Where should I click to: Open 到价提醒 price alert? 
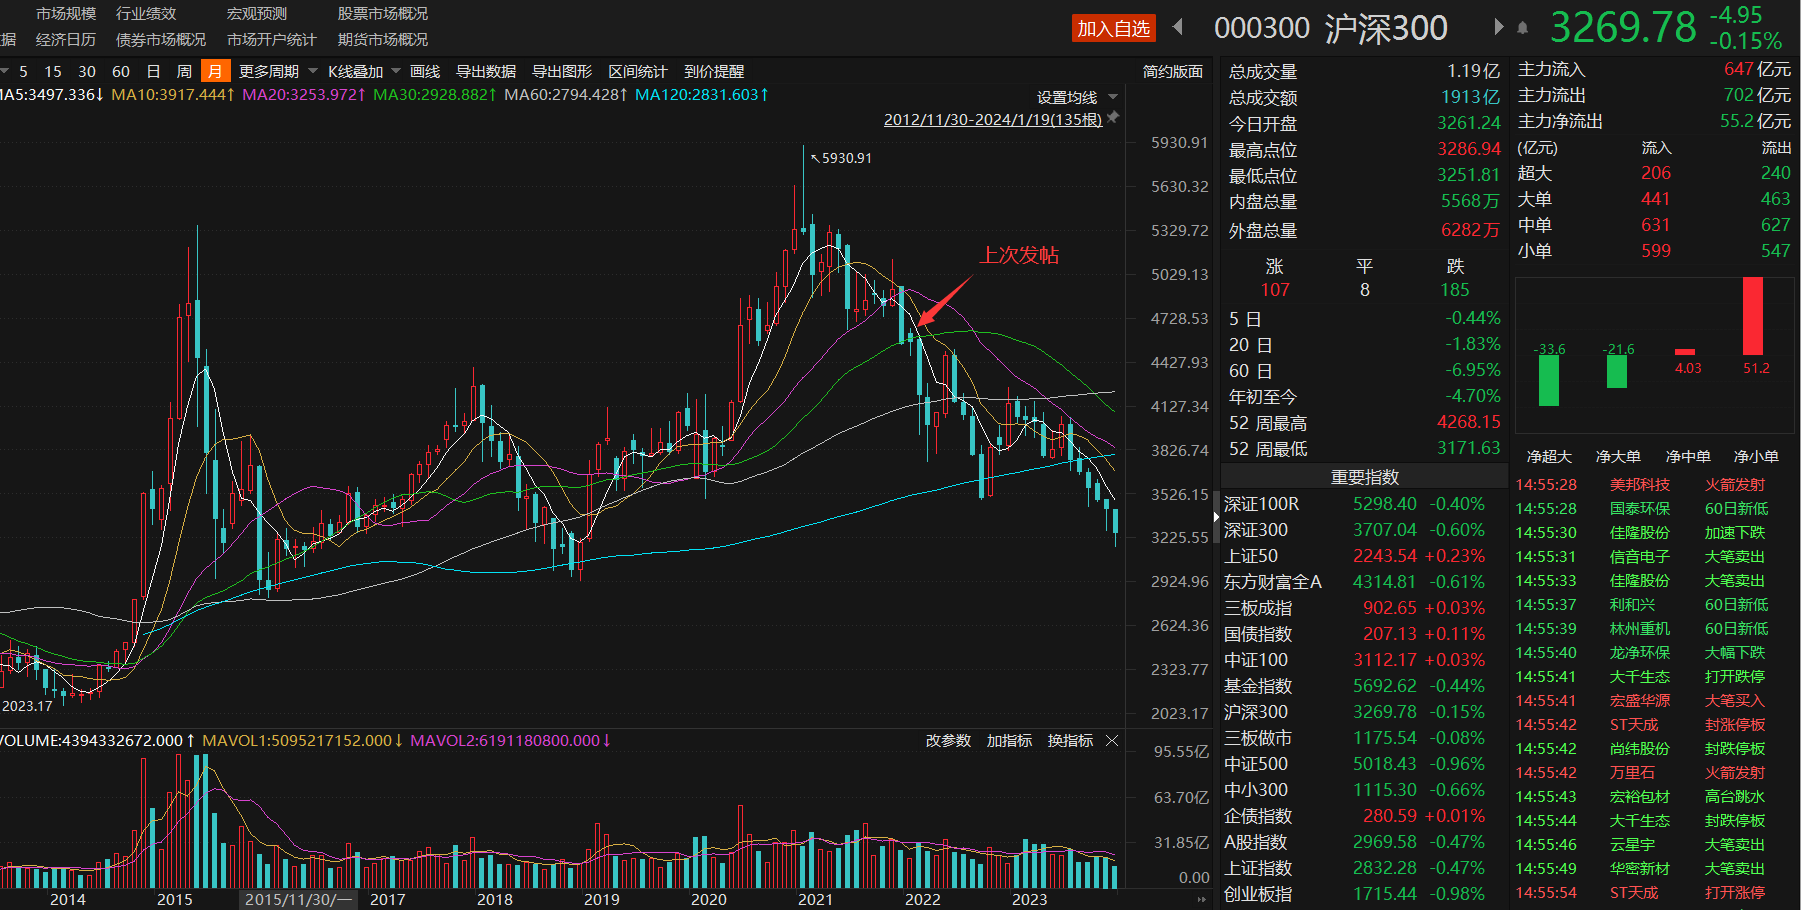click(x=714, y=71)
